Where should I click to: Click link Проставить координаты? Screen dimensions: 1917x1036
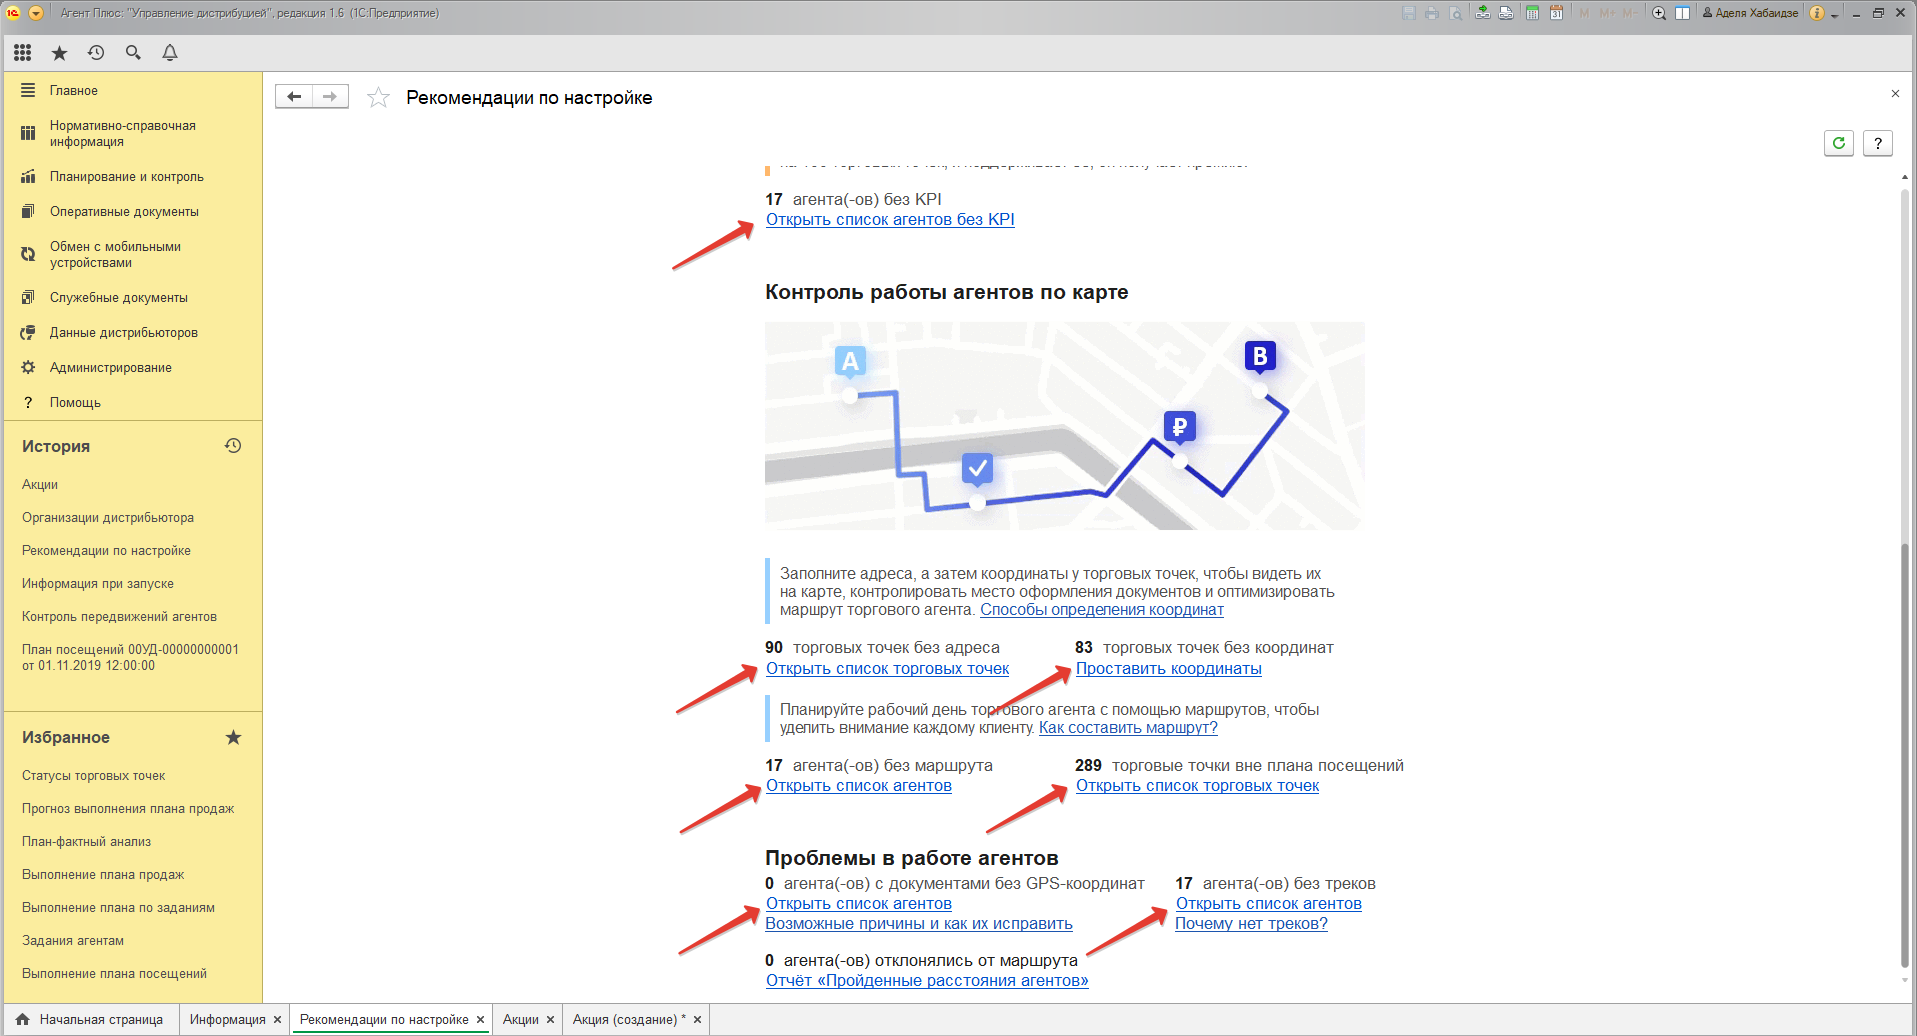coord(1169,668)
